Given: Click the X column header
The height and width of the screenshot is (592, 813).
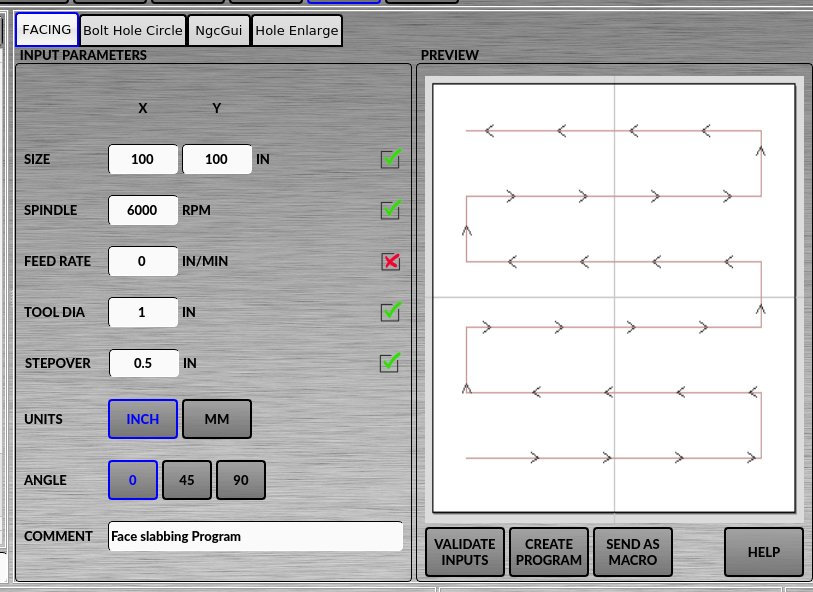Looking at the screenshot, I should [x=143, y=108].
